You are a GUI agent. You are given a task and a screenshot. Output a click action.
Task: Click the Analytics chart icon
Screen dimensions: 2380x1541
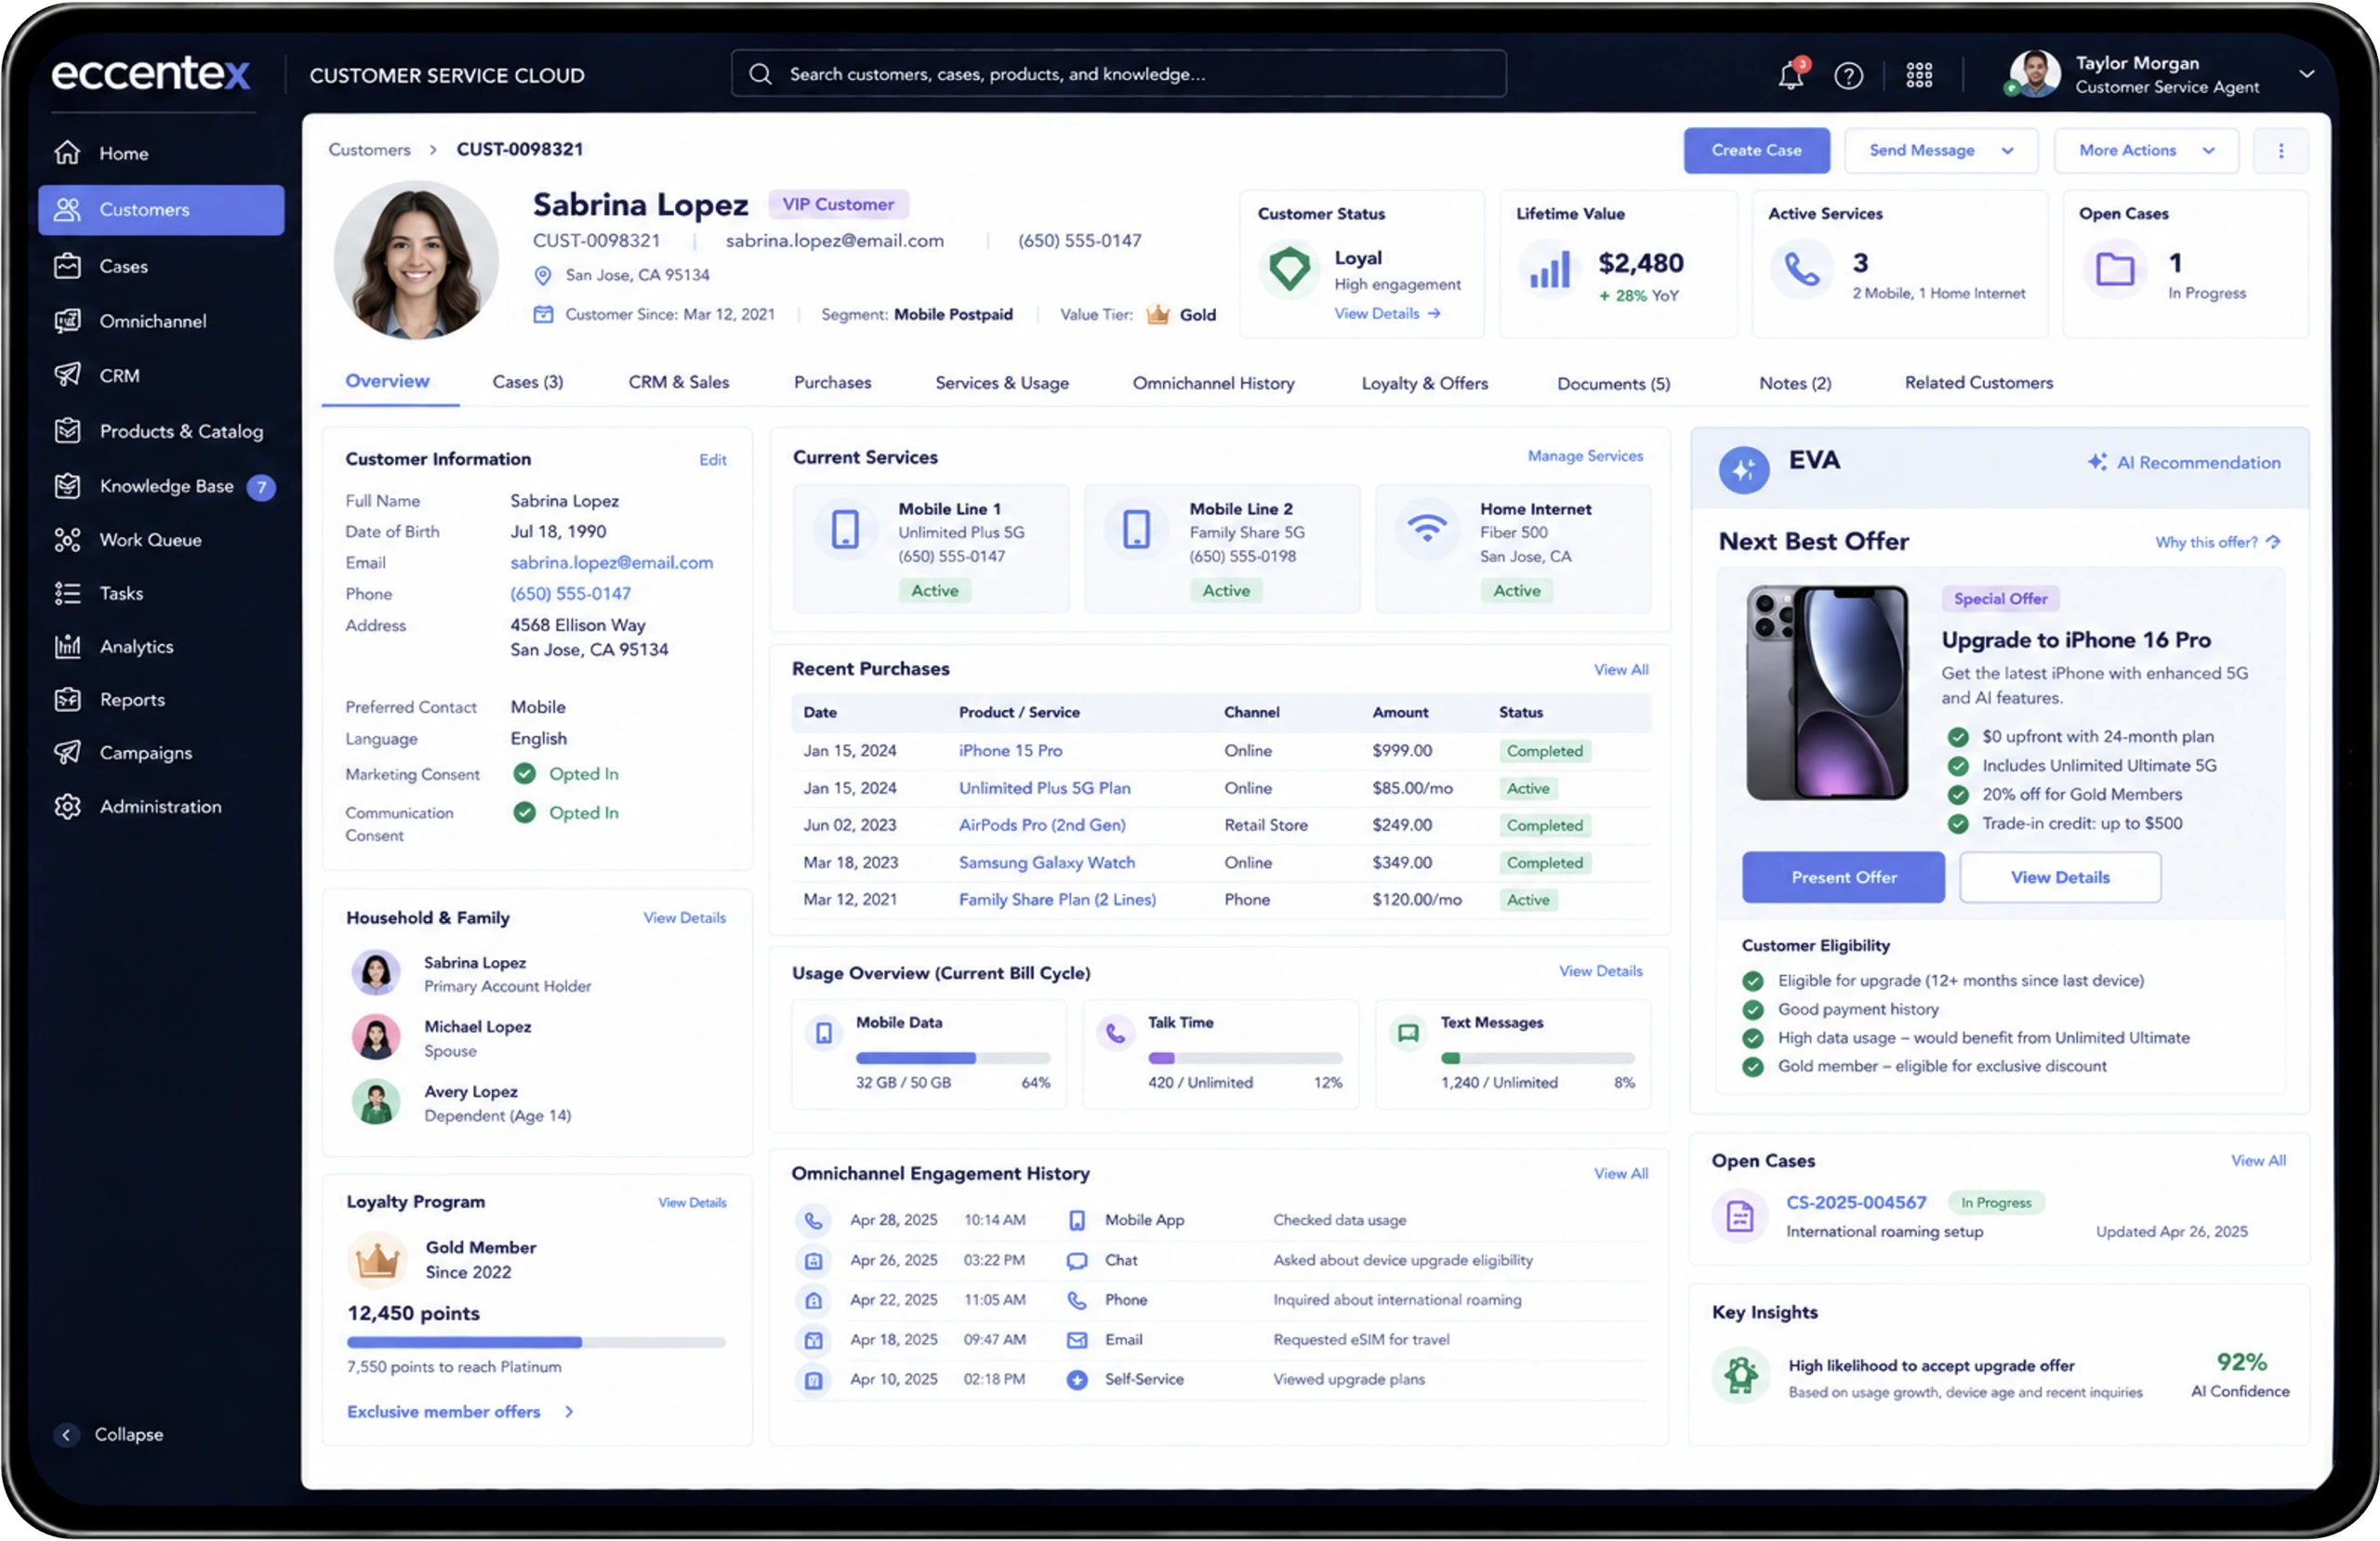(67, 647)
